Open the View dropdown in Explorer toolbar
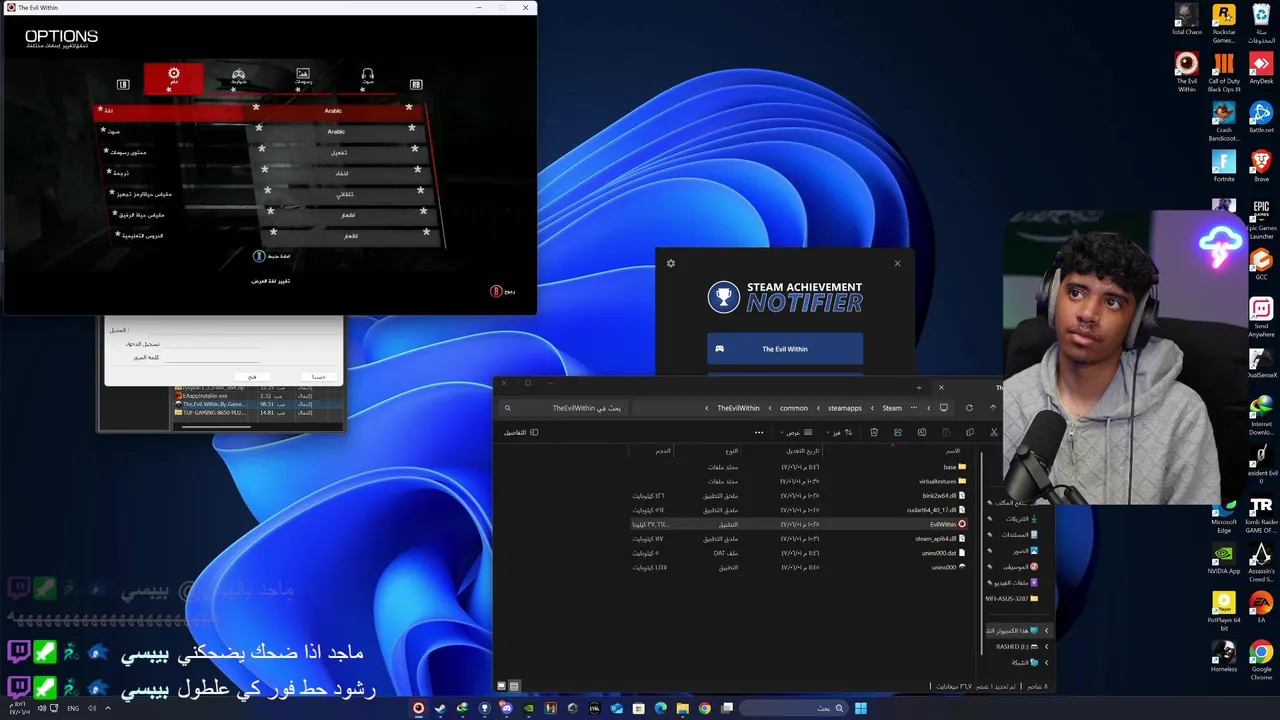1280x720 pixels. 797,432
